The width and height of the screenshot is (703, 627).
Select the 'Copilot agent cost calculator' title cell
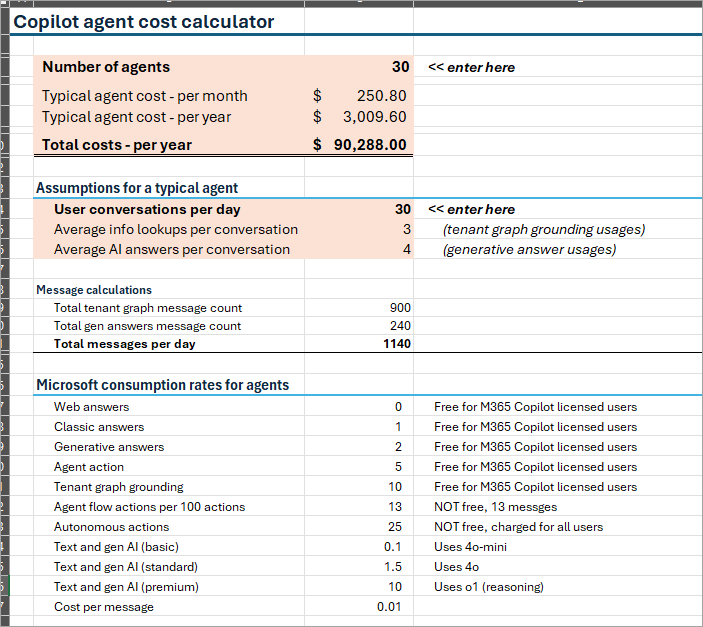[143, 22]
